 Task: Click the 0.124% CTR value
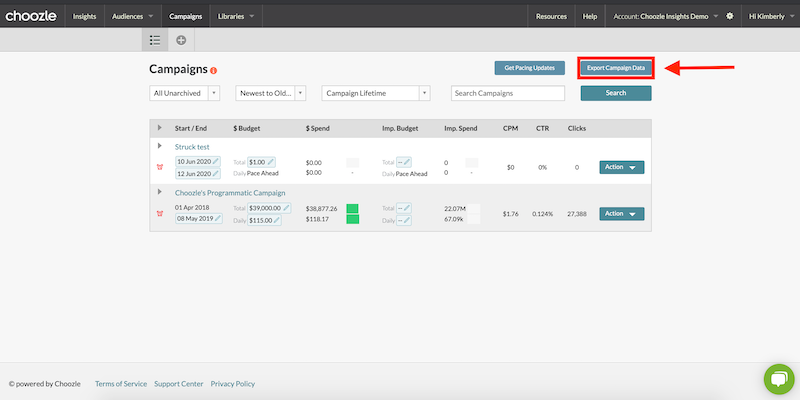point(542,214)
